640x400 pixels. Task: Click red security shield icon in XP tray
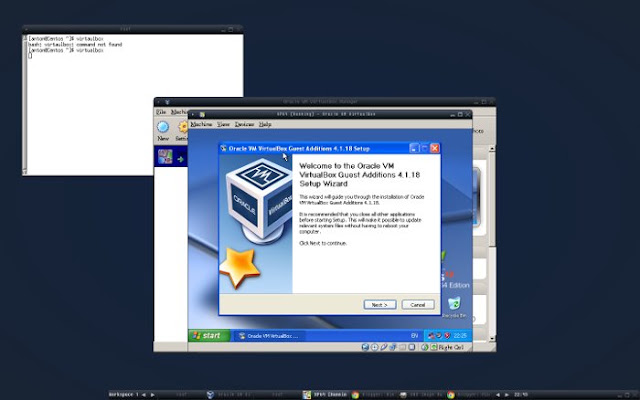click(x=447, y=336)
